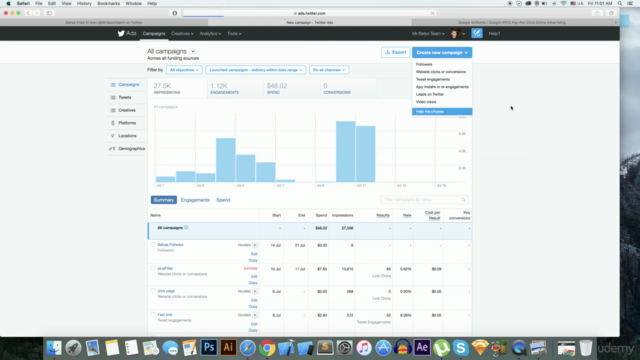Choose Video views objective
Screen dimensions: 640x360
pyautogui.click(x=426, y=102)
